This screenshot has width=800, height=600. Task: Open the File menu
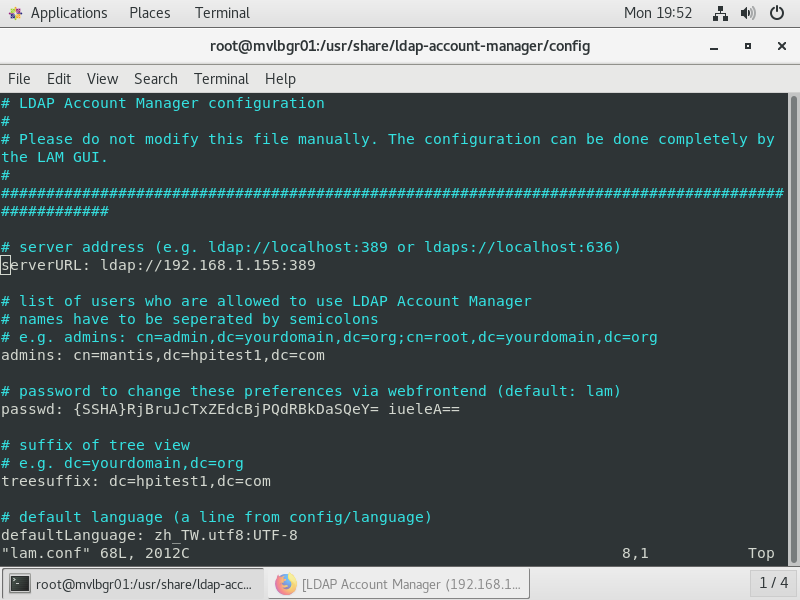click(19, 79)
